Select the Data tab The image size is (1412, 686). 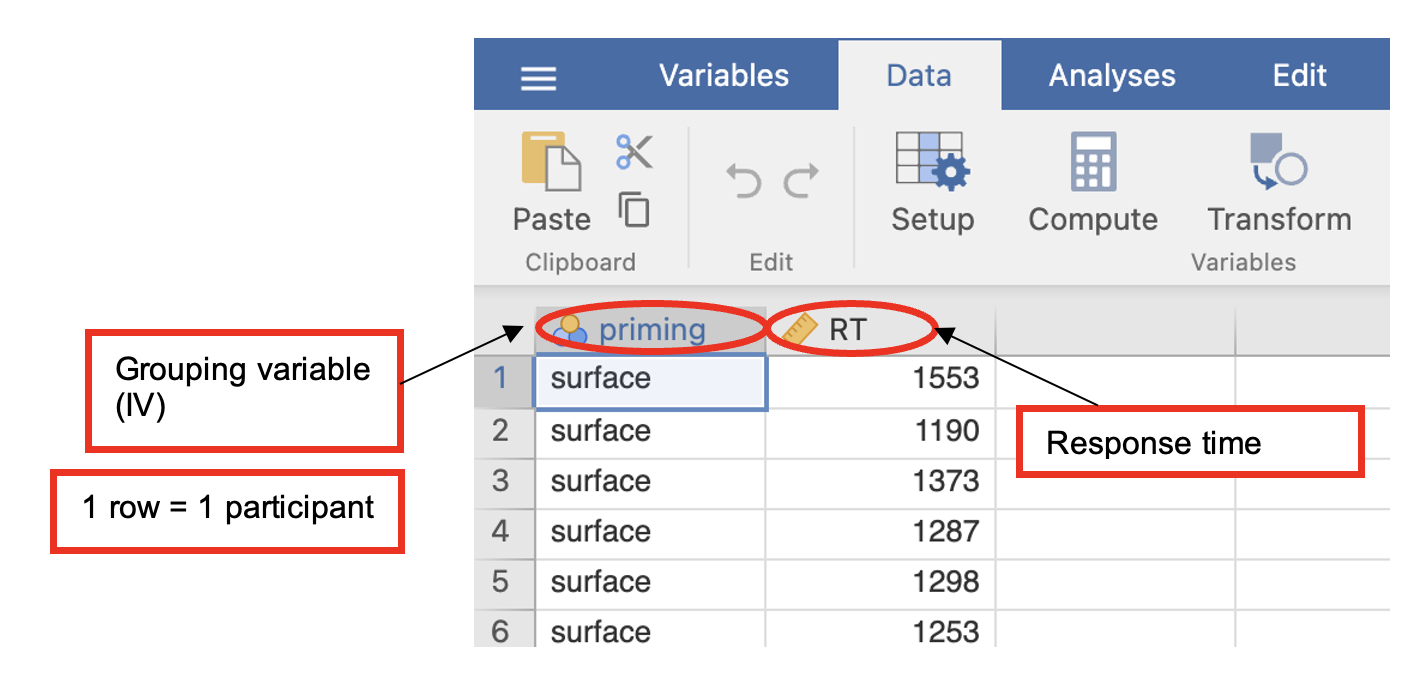tap(919, 76)
